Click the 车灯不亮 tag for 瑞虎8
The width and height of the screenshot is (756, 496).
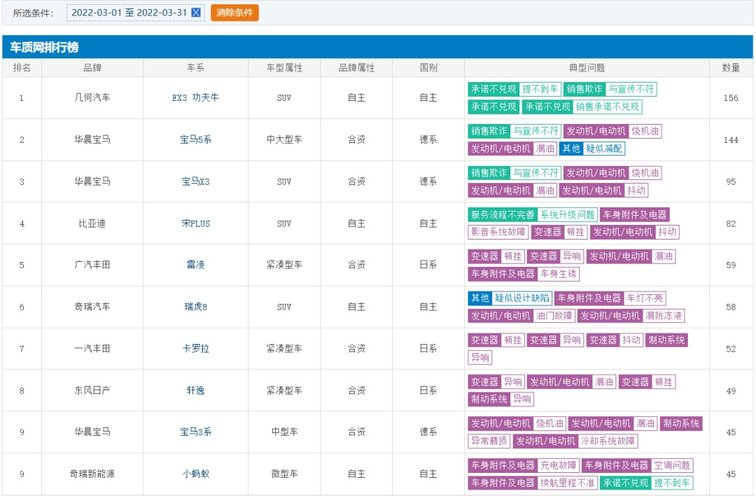coord(644,298)
